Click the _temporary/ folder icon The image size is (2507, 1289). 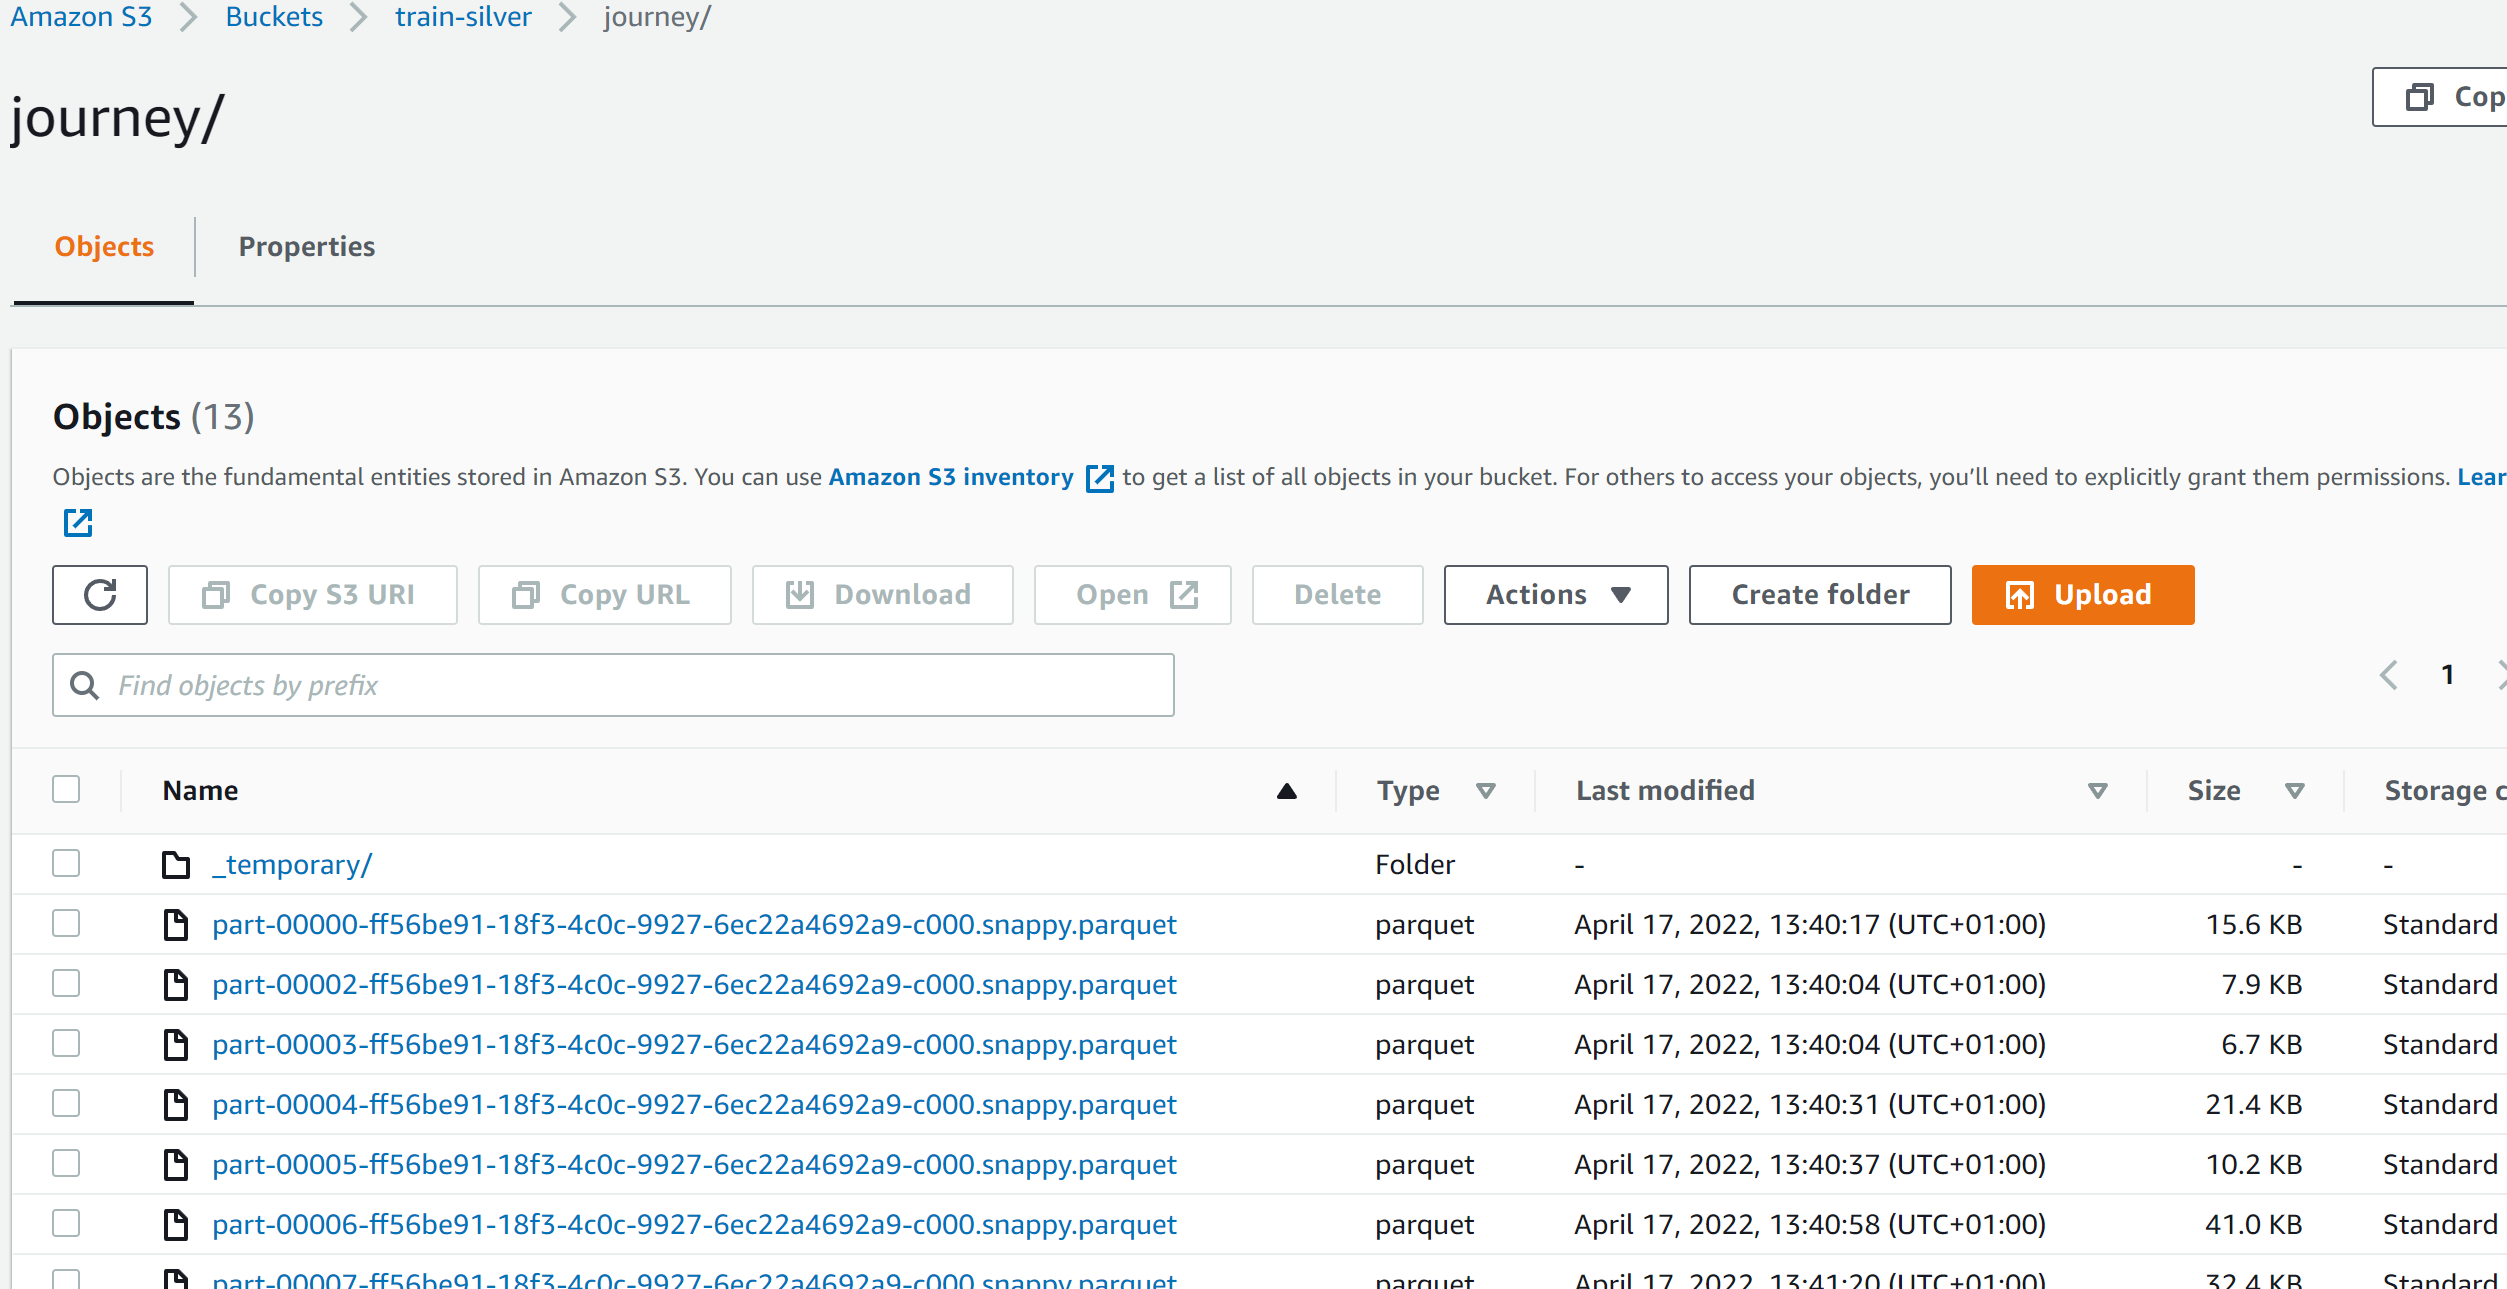coord(176,864)
